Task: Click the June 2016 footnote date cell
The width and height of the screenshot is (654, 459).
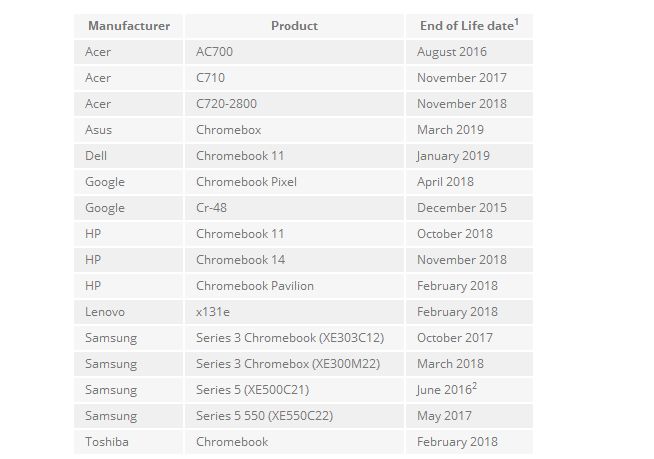Action: (469, 390)
